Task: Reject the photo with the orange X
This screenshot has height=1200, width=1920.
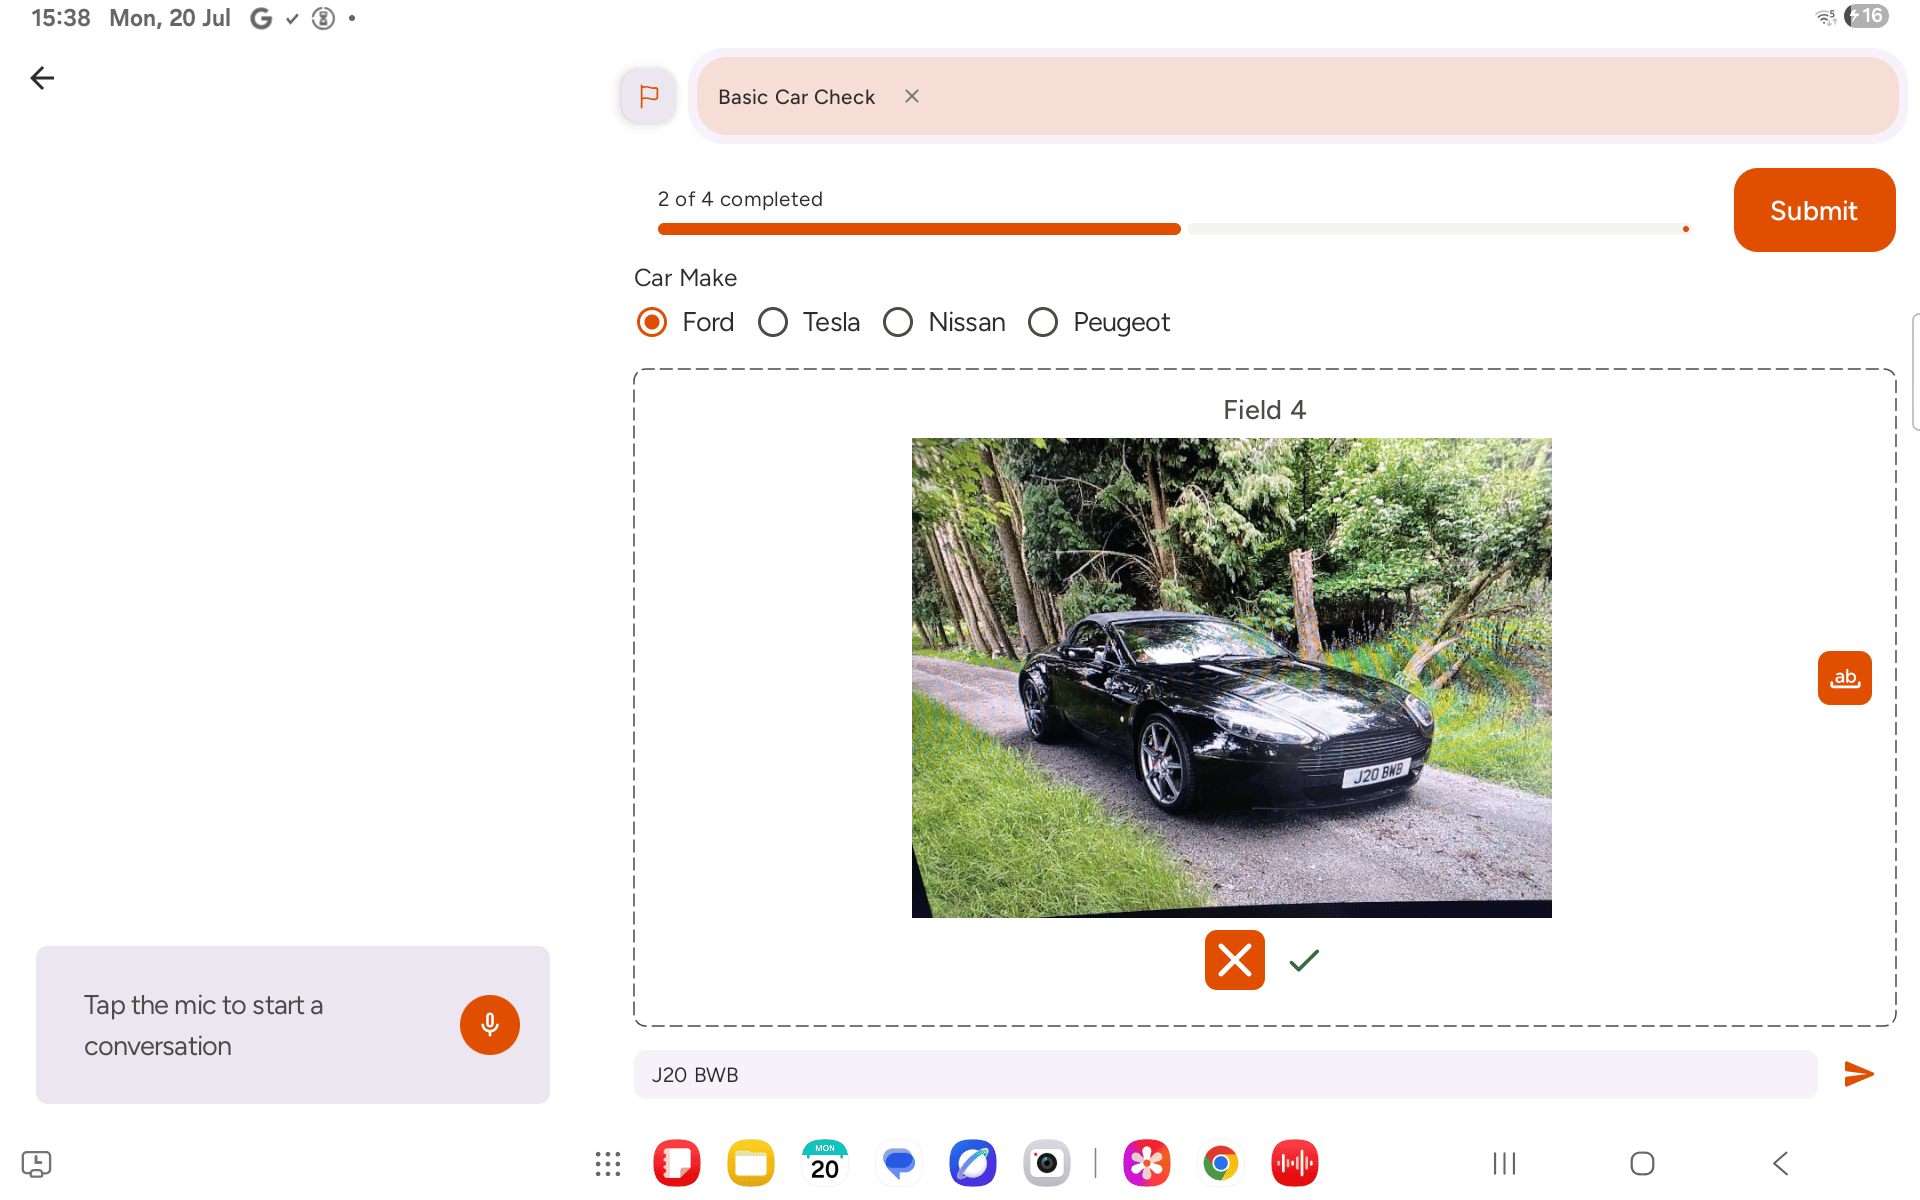Action: (1234, 960)
